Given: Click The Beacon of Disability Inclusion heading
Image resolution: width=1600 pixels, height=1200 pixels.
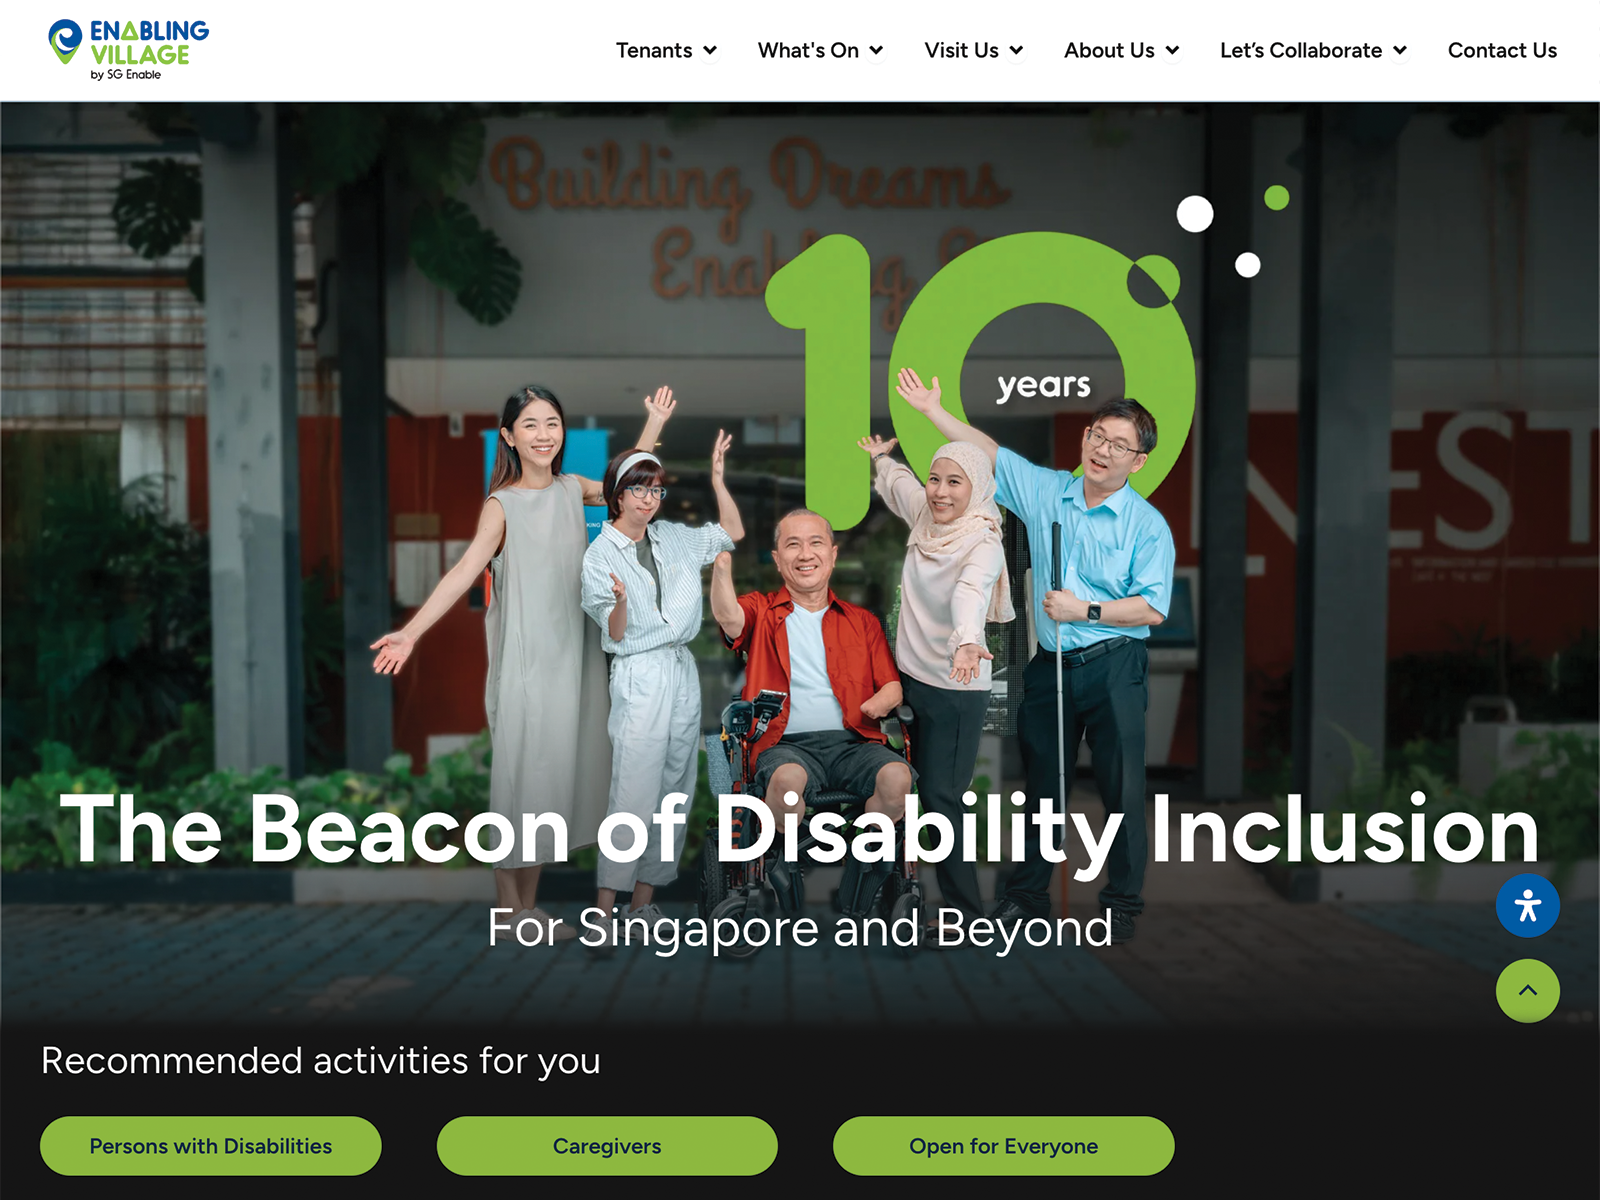Looking at the screenshot, I should [x=800, y=830].
